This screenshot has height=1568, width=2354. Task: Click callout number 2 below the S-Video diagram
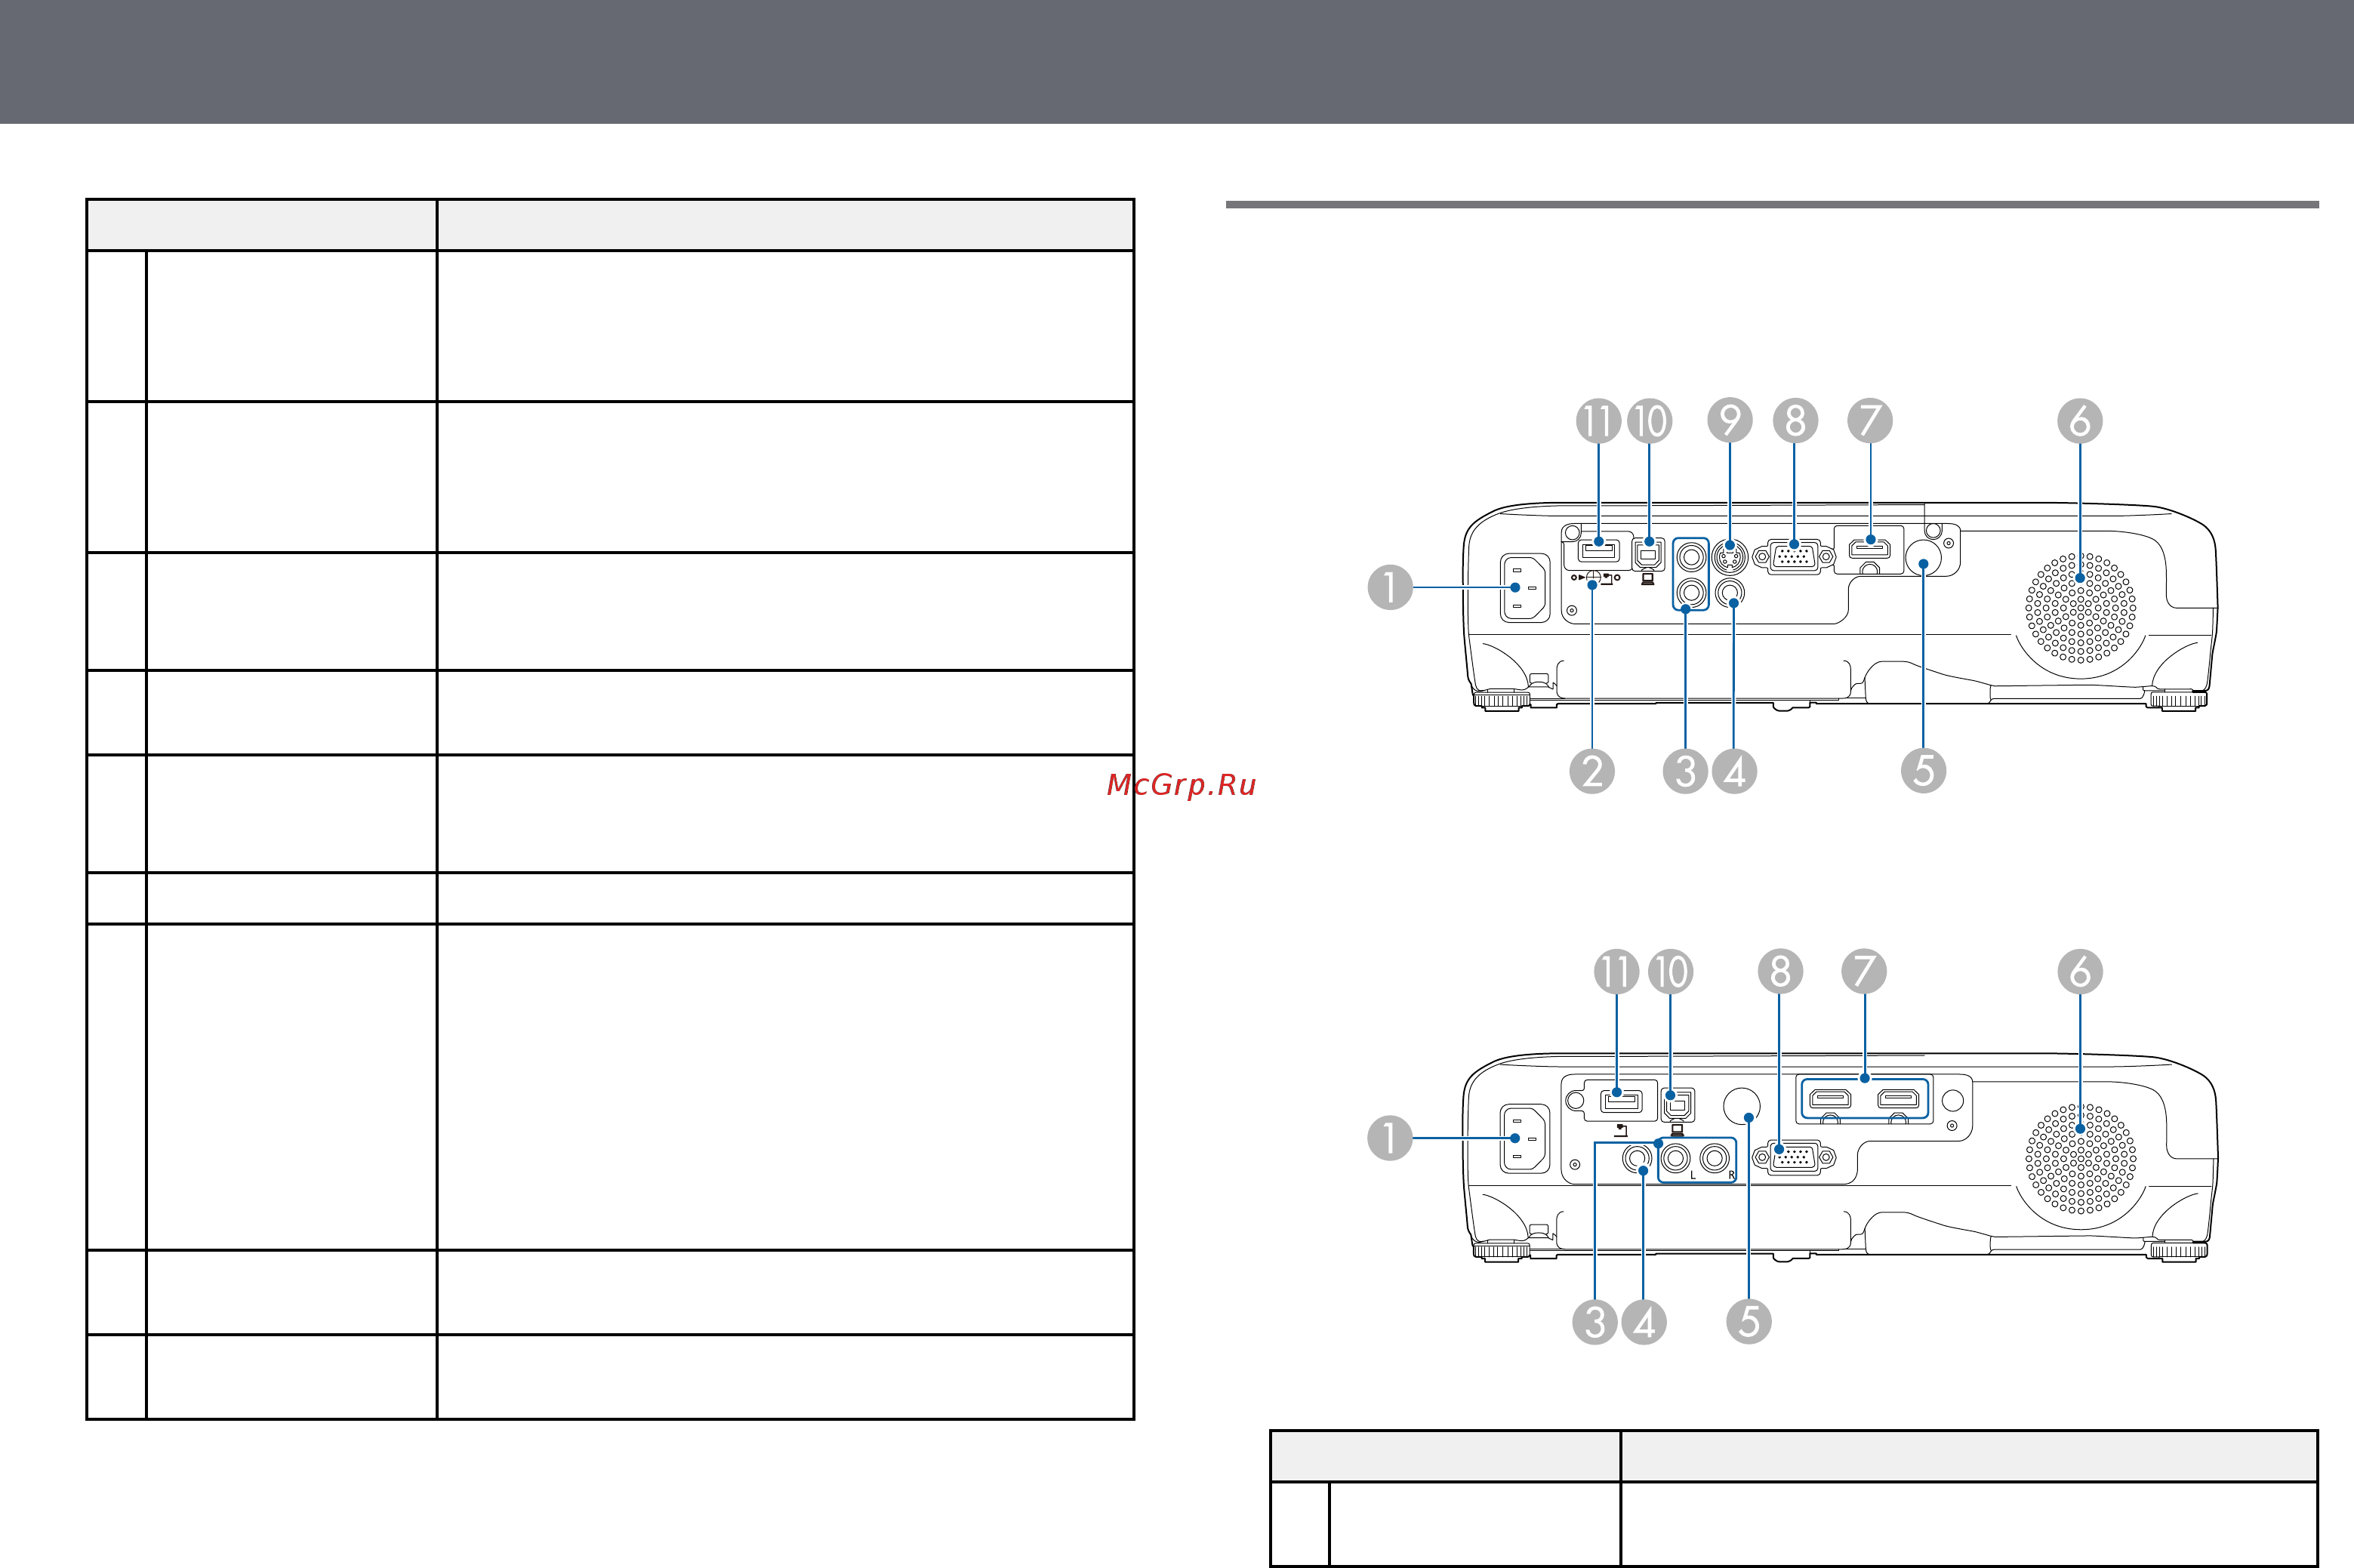[x=1592, y=771]
